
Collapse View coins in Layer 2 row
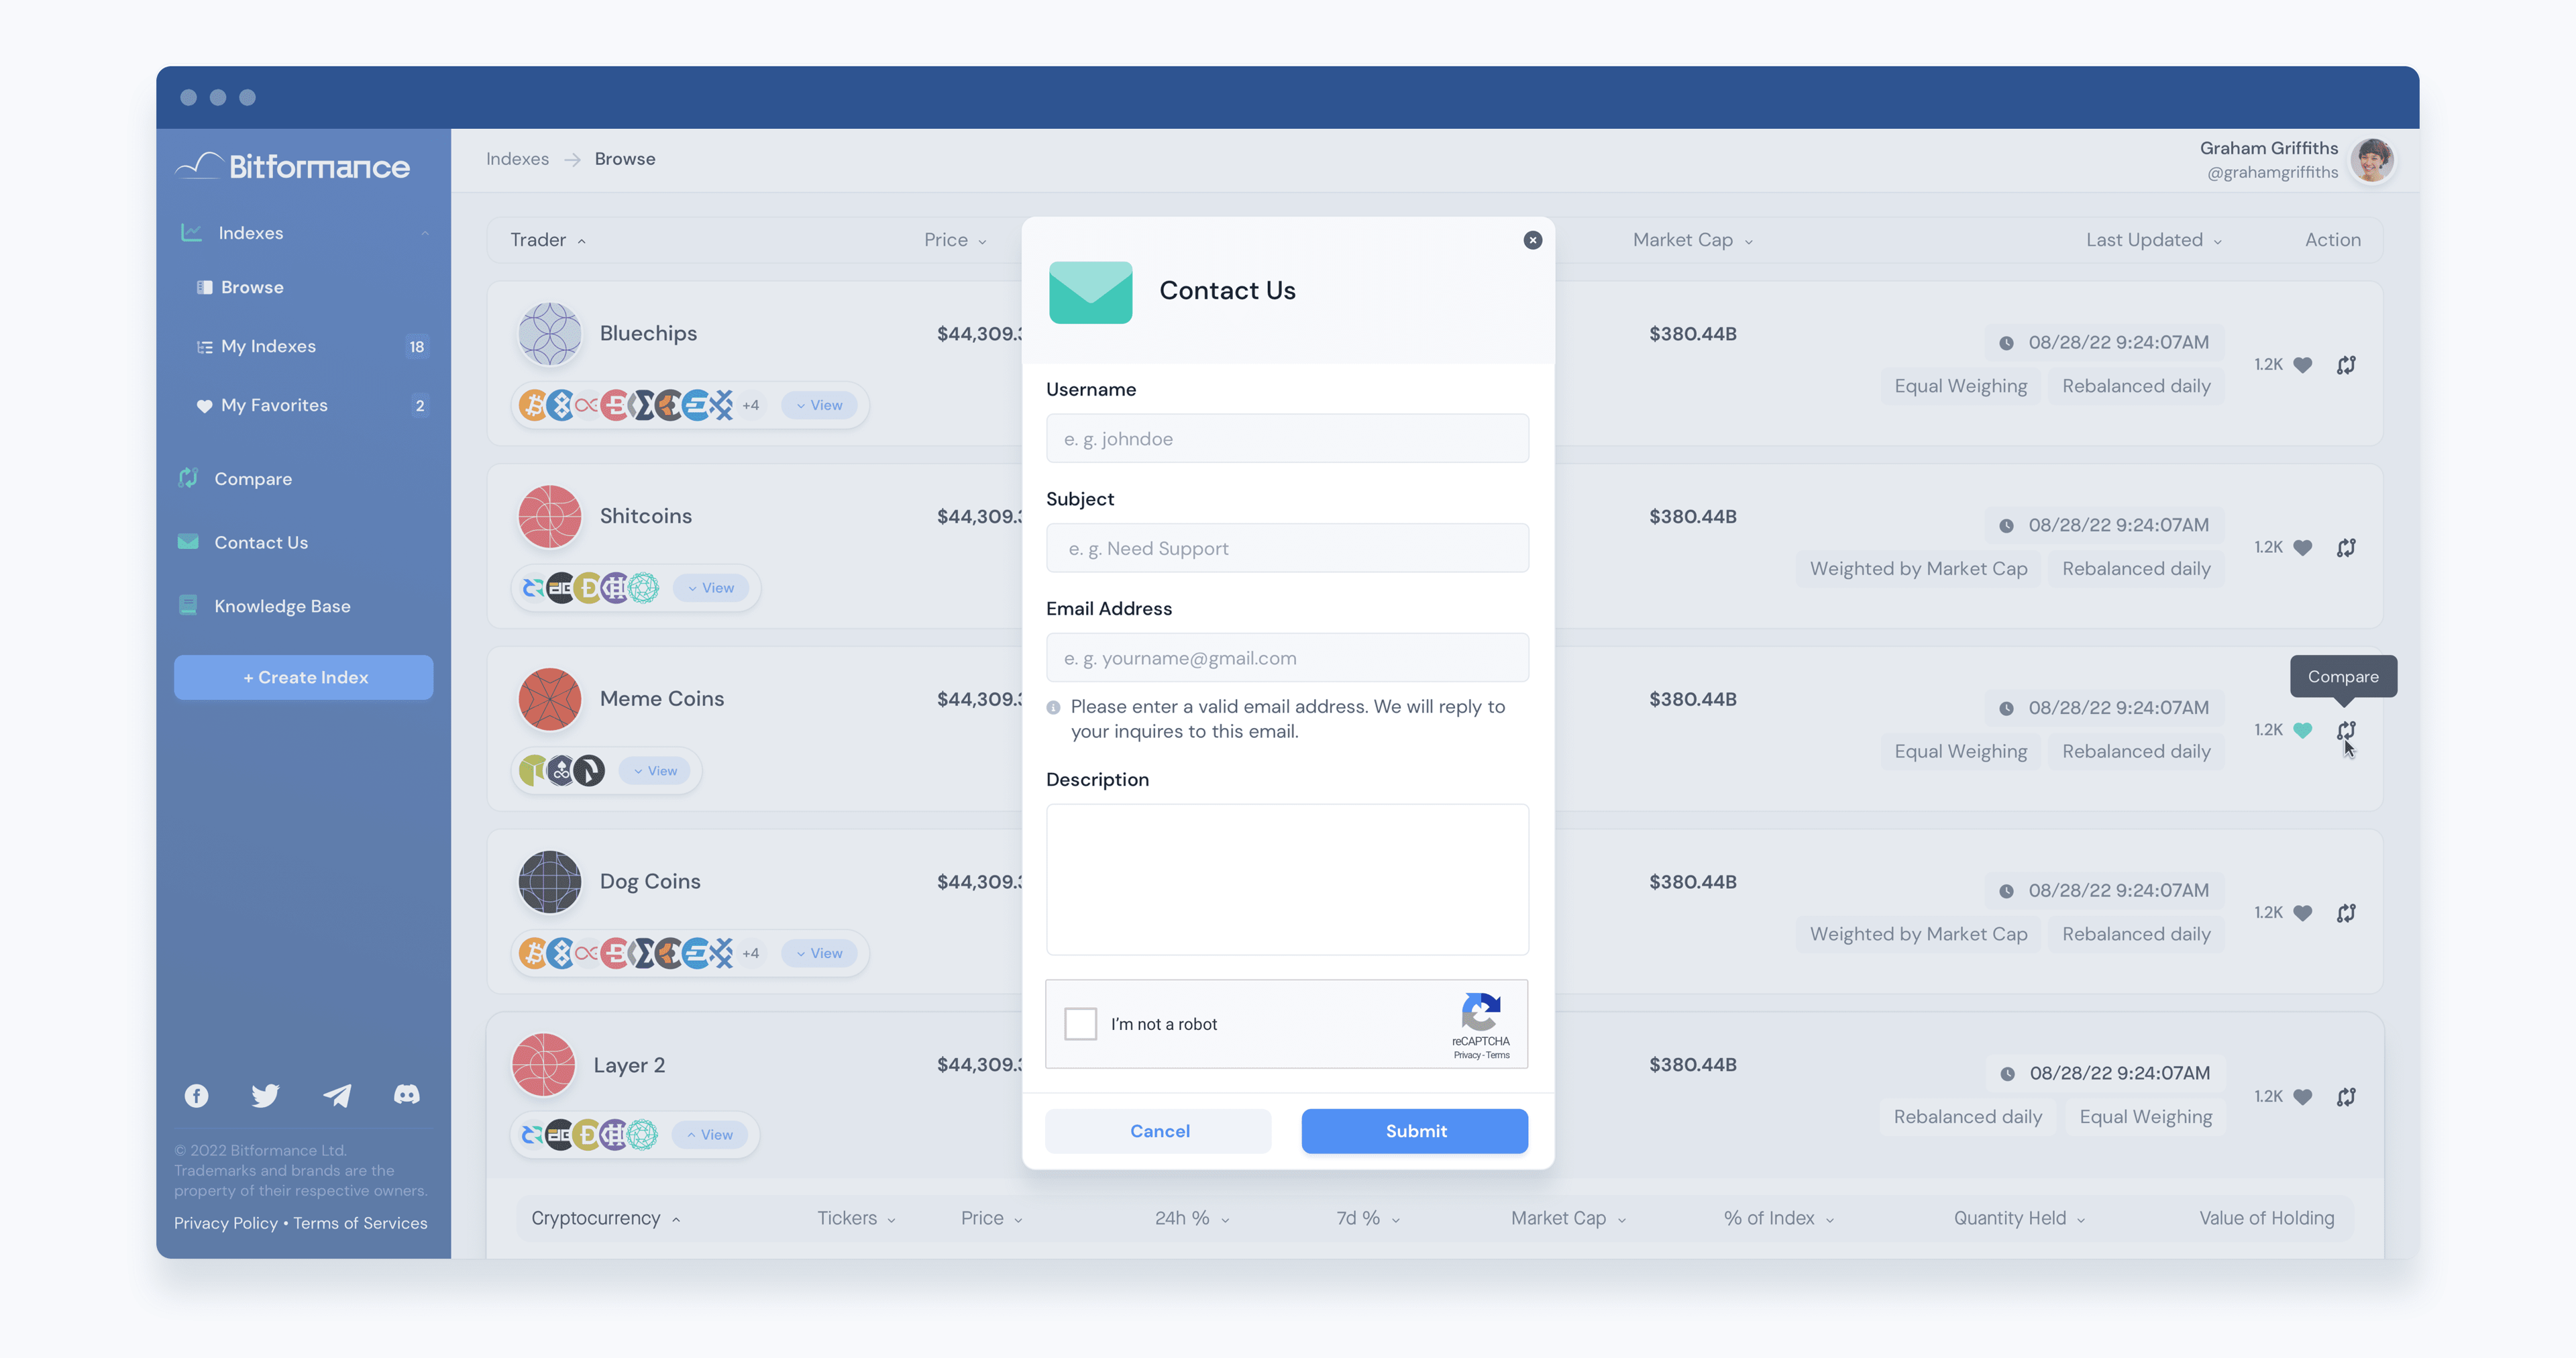pos(710,1135)
